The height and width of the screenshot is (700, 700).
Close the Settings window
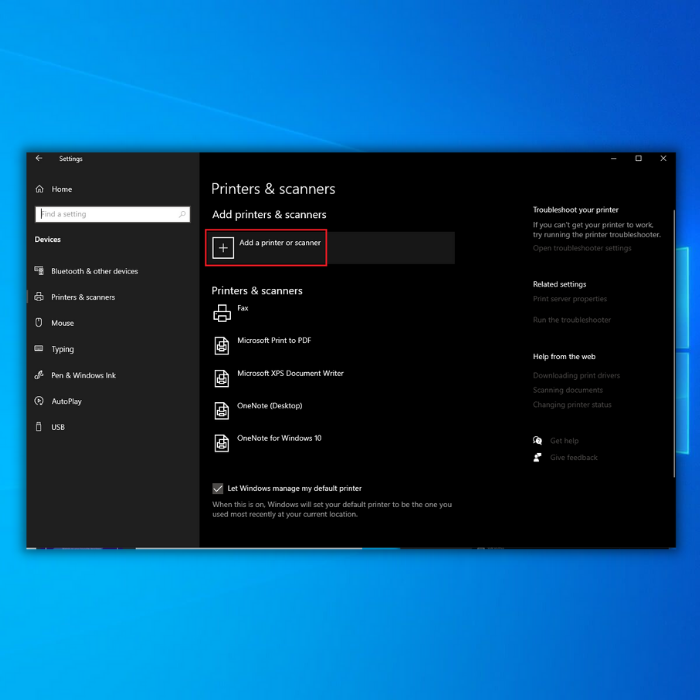(x=663, y=158)
